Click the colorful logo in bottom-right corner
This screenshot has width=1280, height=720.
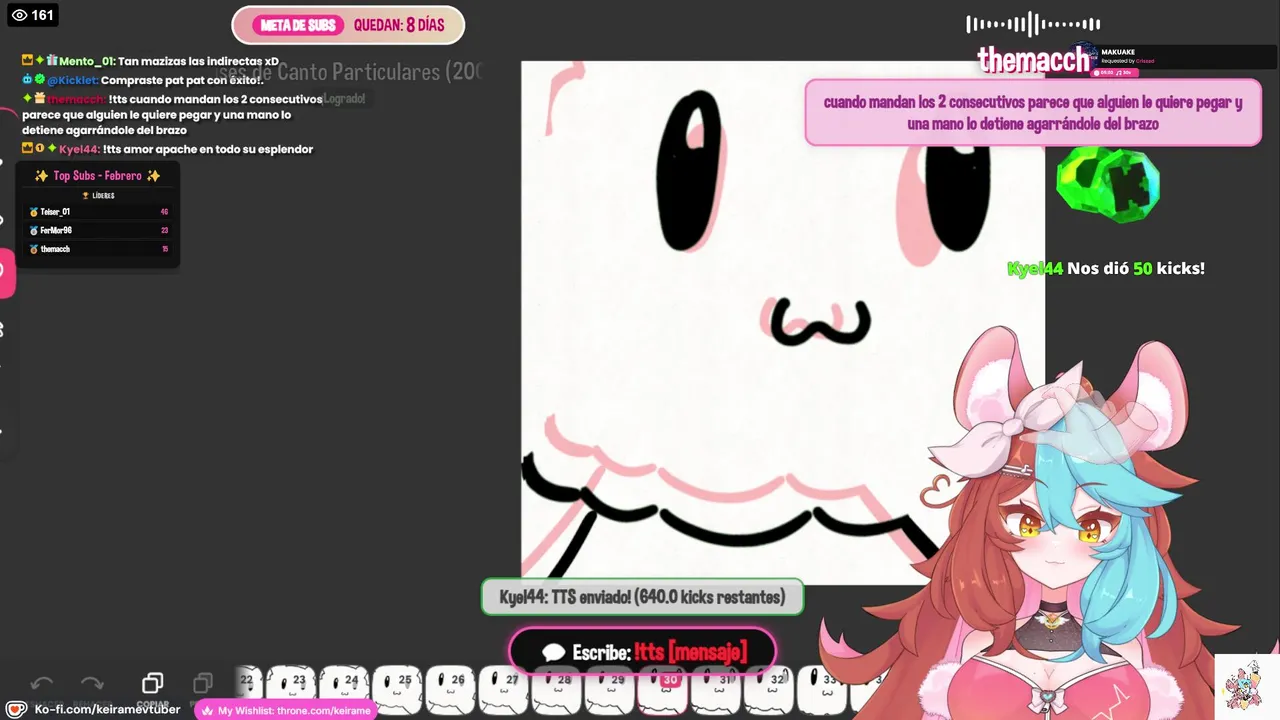point(1245,687)
